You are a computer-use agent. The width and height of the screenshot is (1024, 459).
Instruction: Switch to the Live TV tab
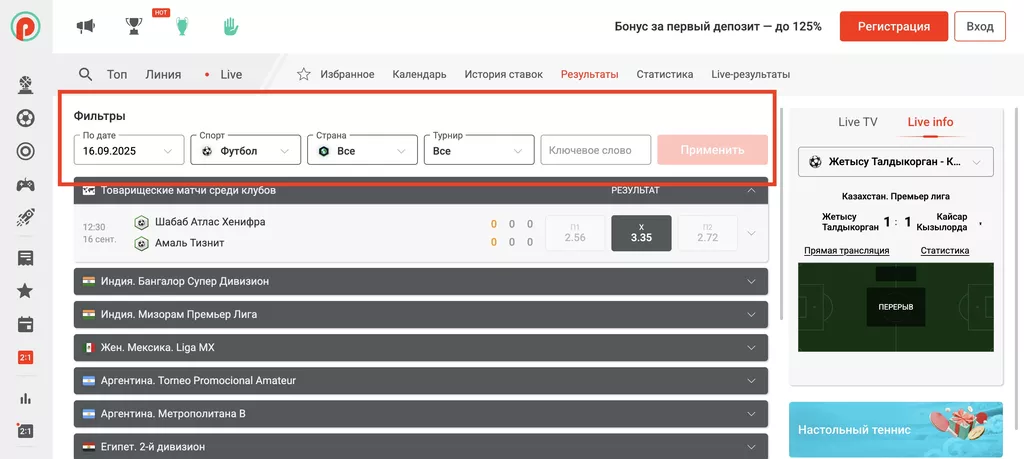(857, 122)
